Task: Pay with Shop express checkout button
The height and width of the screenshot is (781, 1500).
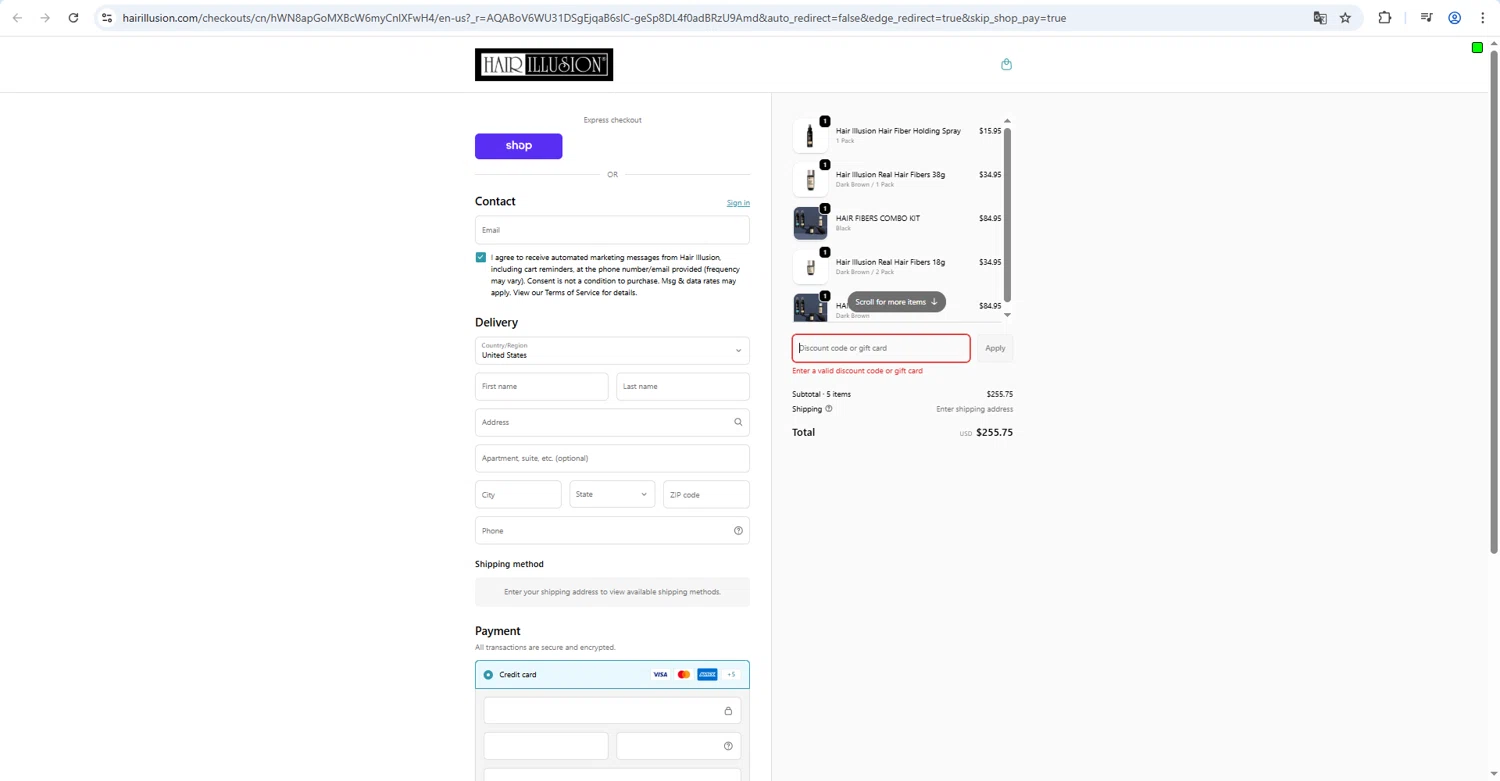Action: pyautogui.click(x=518, y=146)
